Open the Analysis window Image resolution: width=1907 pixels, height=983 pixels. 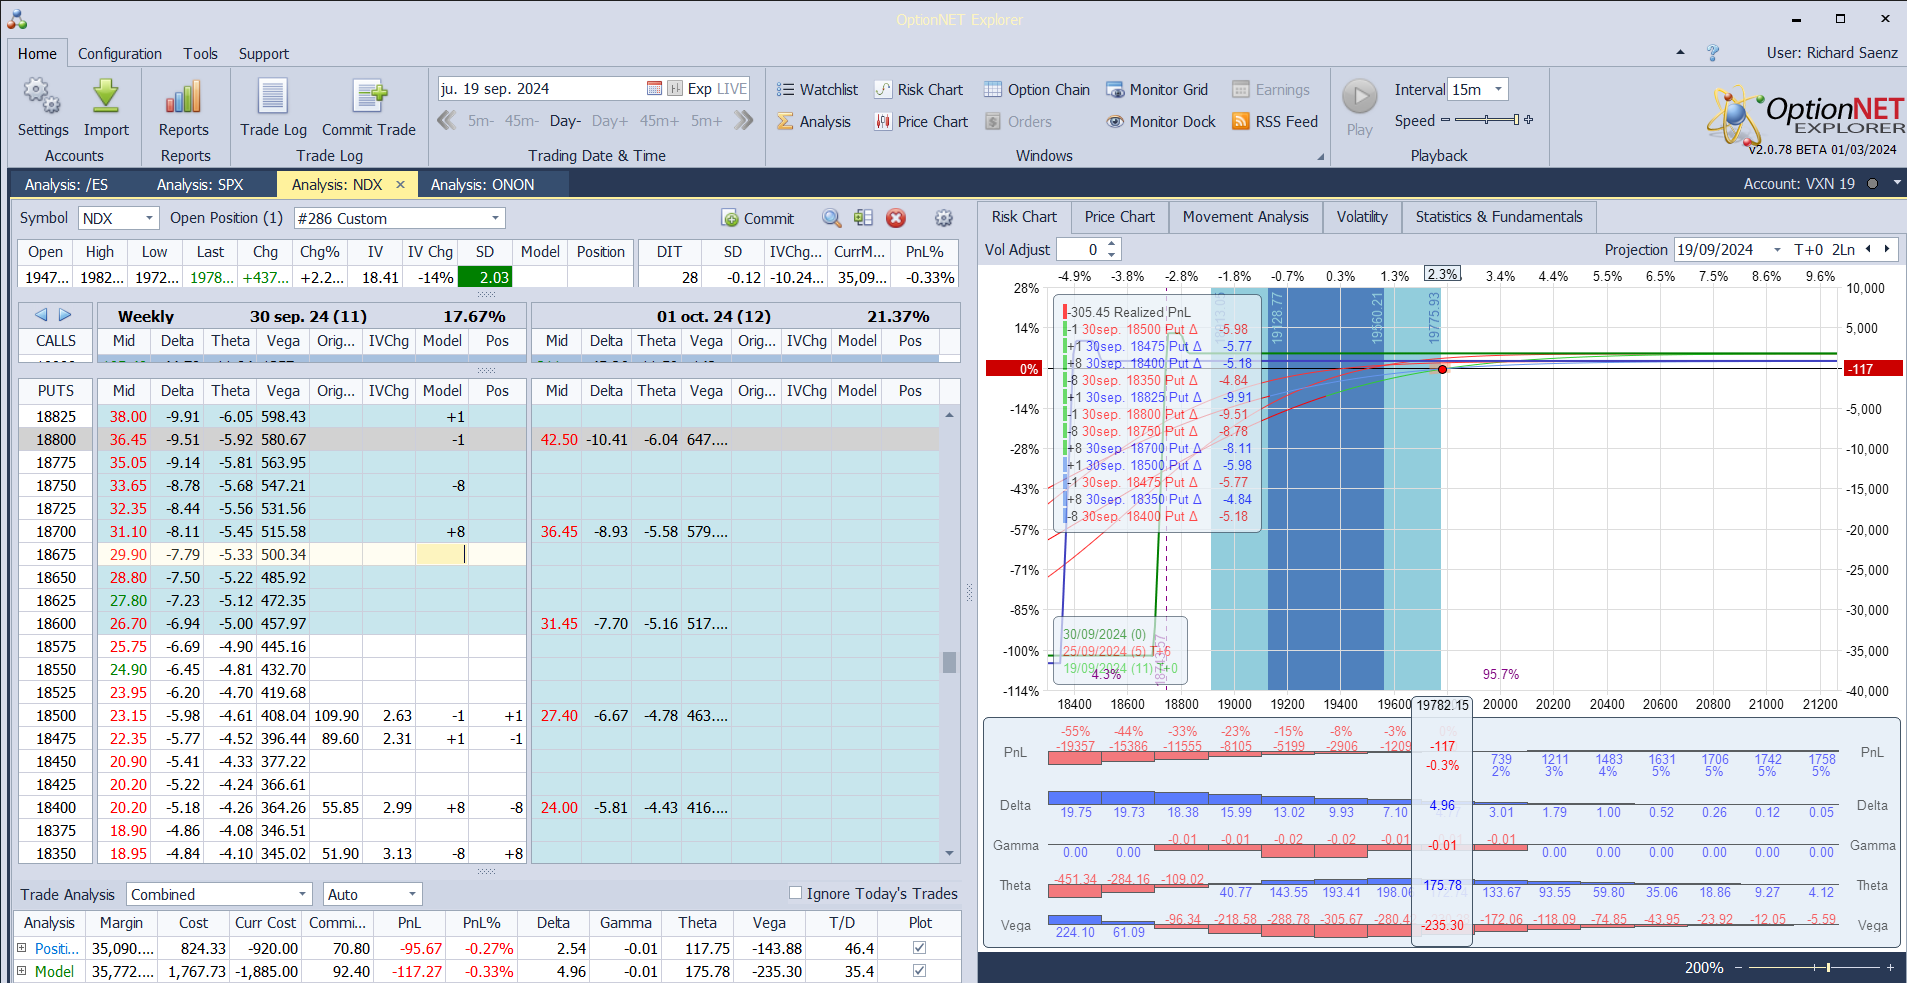point(814,121)
